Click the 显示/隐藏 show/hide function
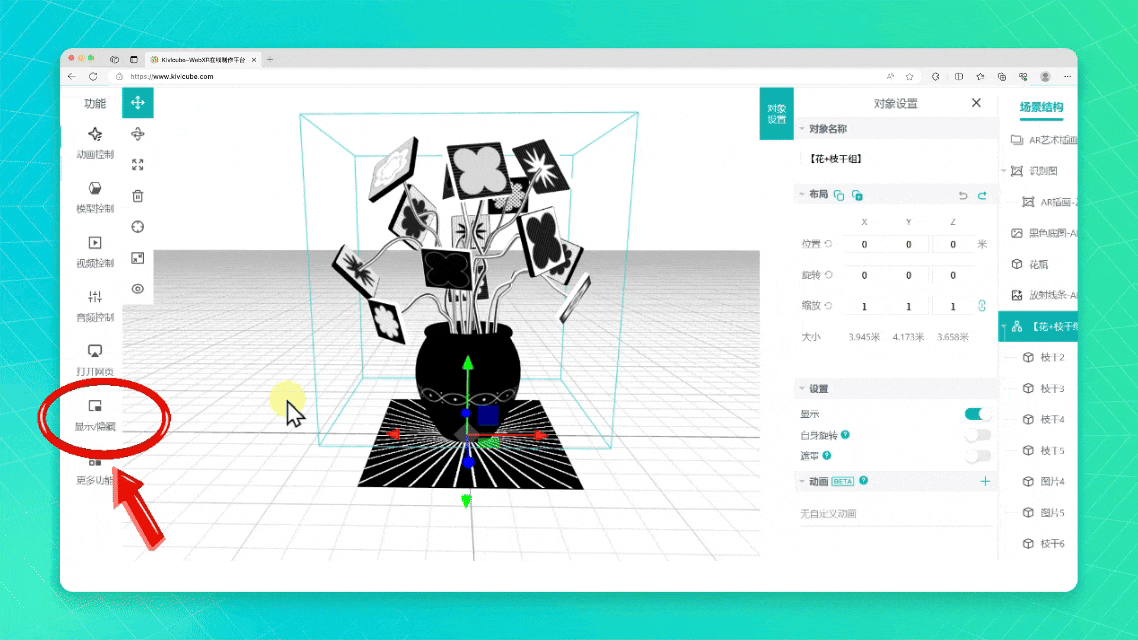 pos(95,414)
